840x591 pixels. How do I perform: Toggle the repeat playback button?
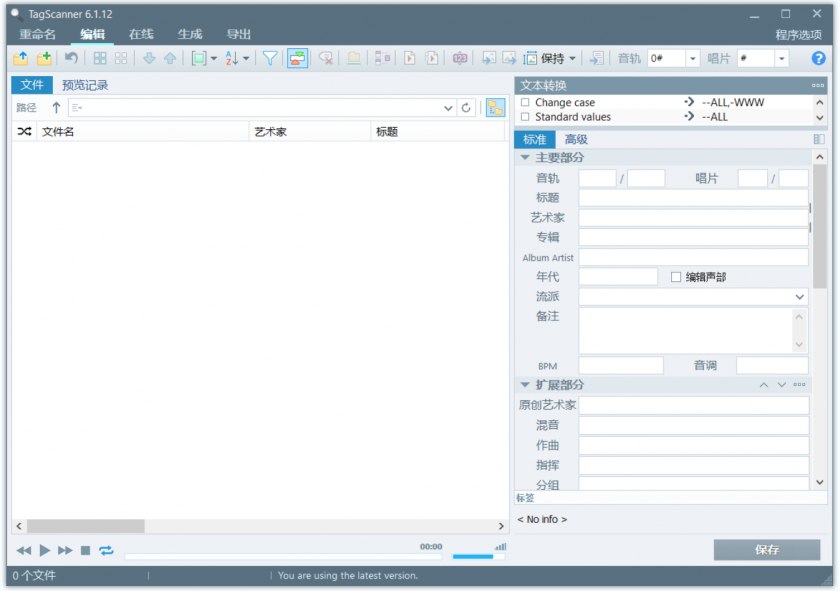(x=106, y=550)
